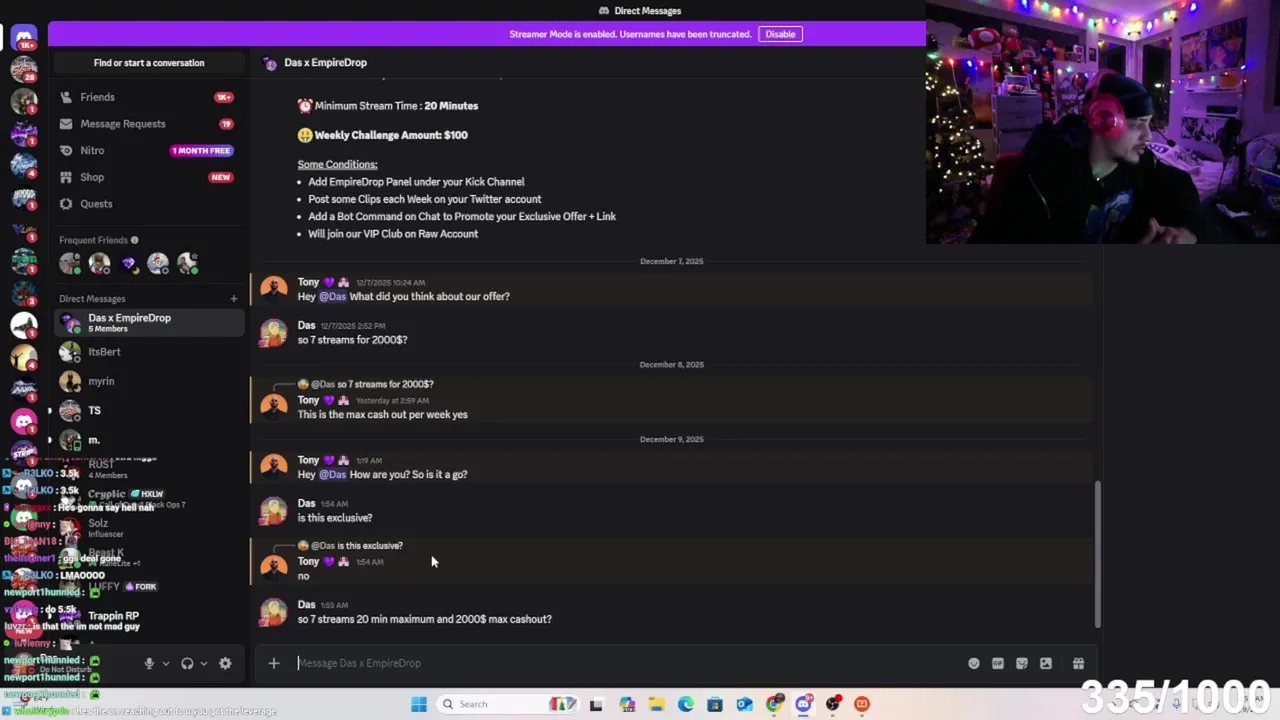Expand microphone input options chevron
The width and height of the screenshot is (1280, 720).
tap(166, 663)
